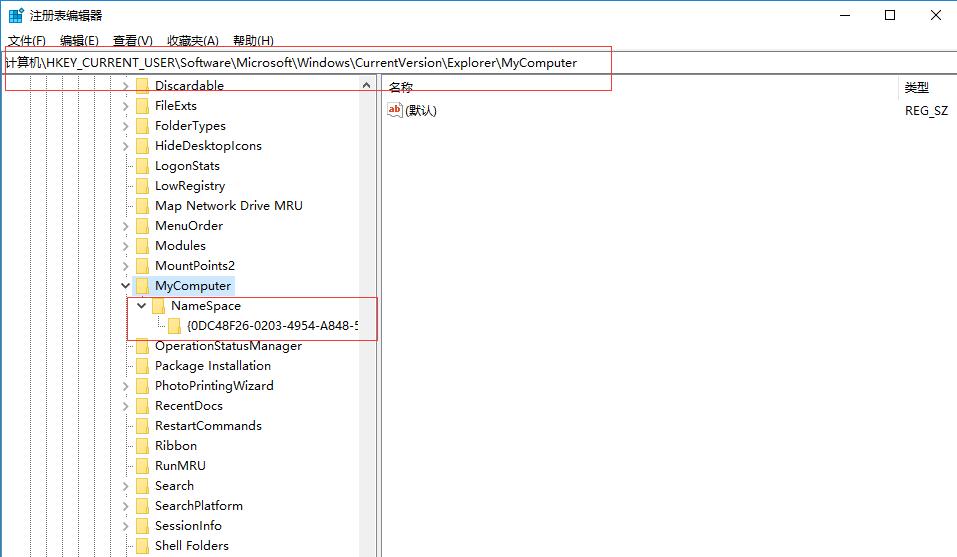Expand the FolderTypes key

[126, 126]
